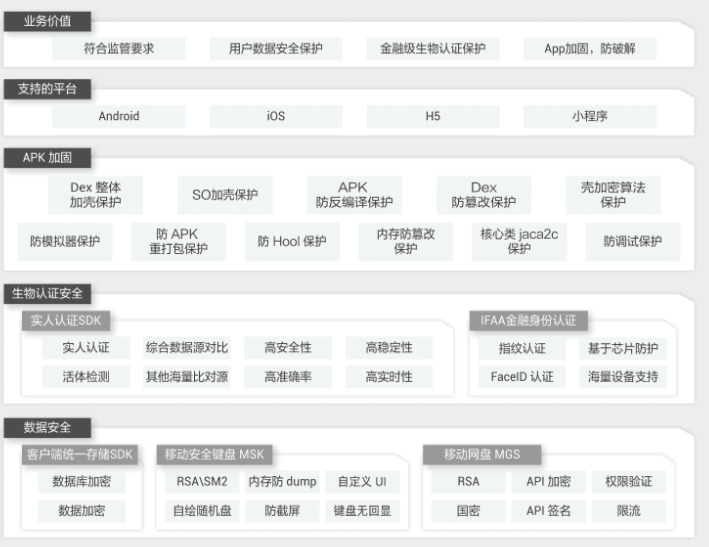
Task: Click the 数据安全 section header
Action: [x=47, y=428]
